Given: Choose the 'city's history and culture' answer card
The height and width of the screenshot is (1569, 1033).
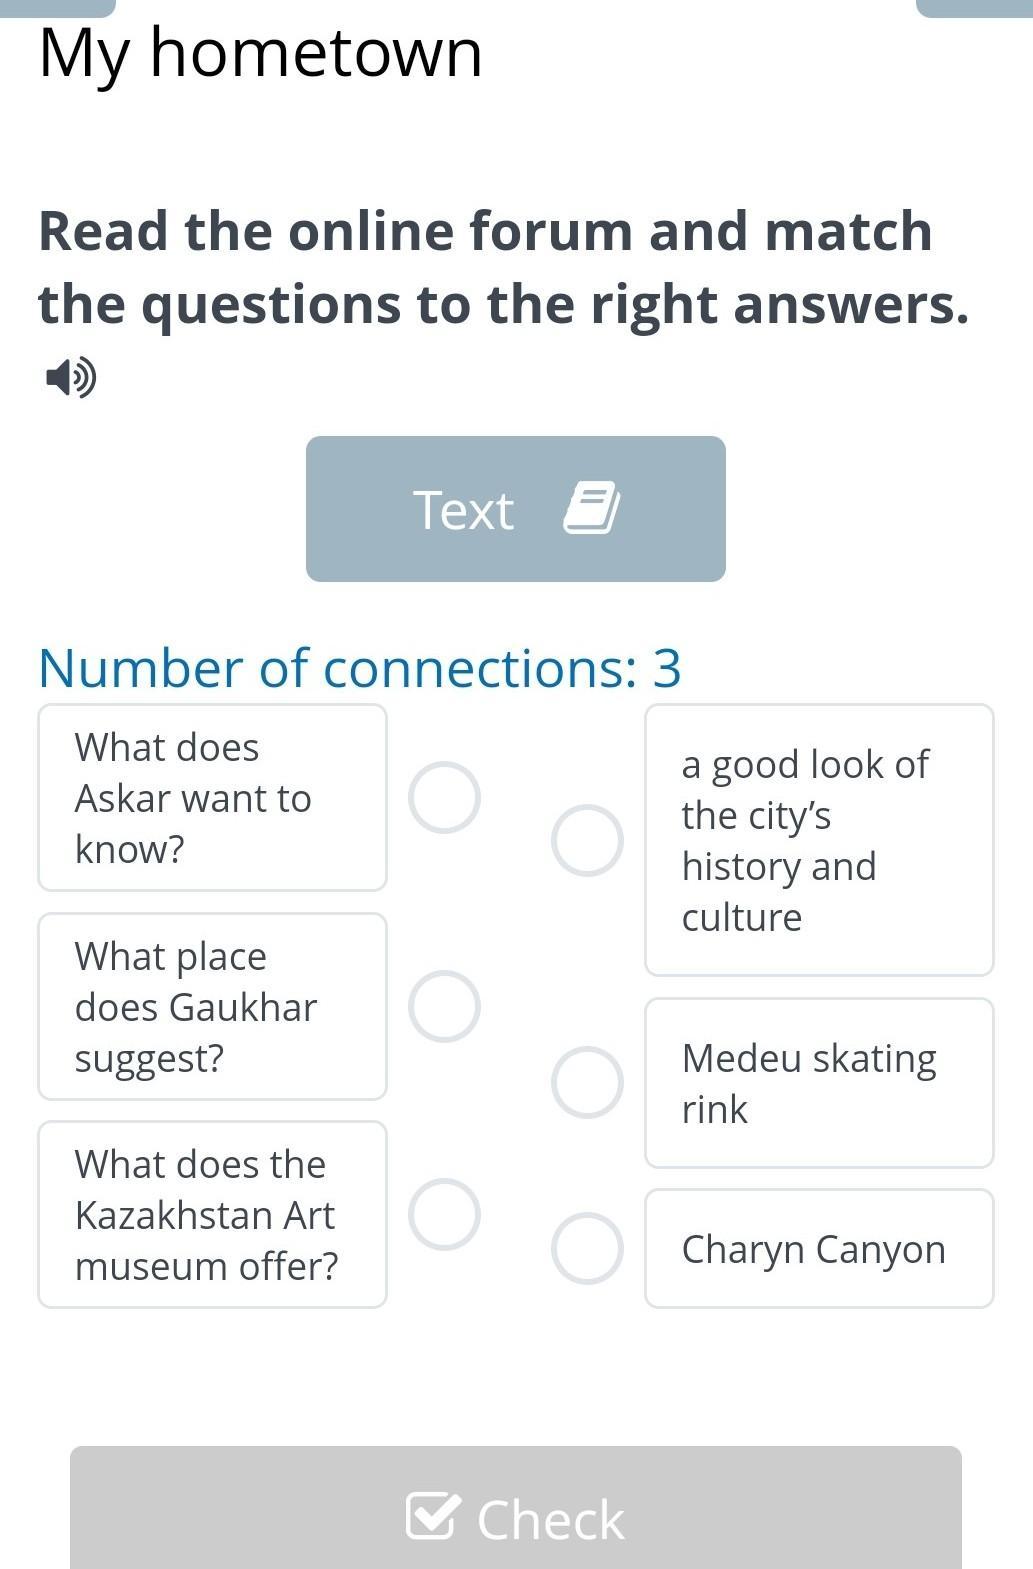Looking at the screenshot, I should [x=819, y=840].
